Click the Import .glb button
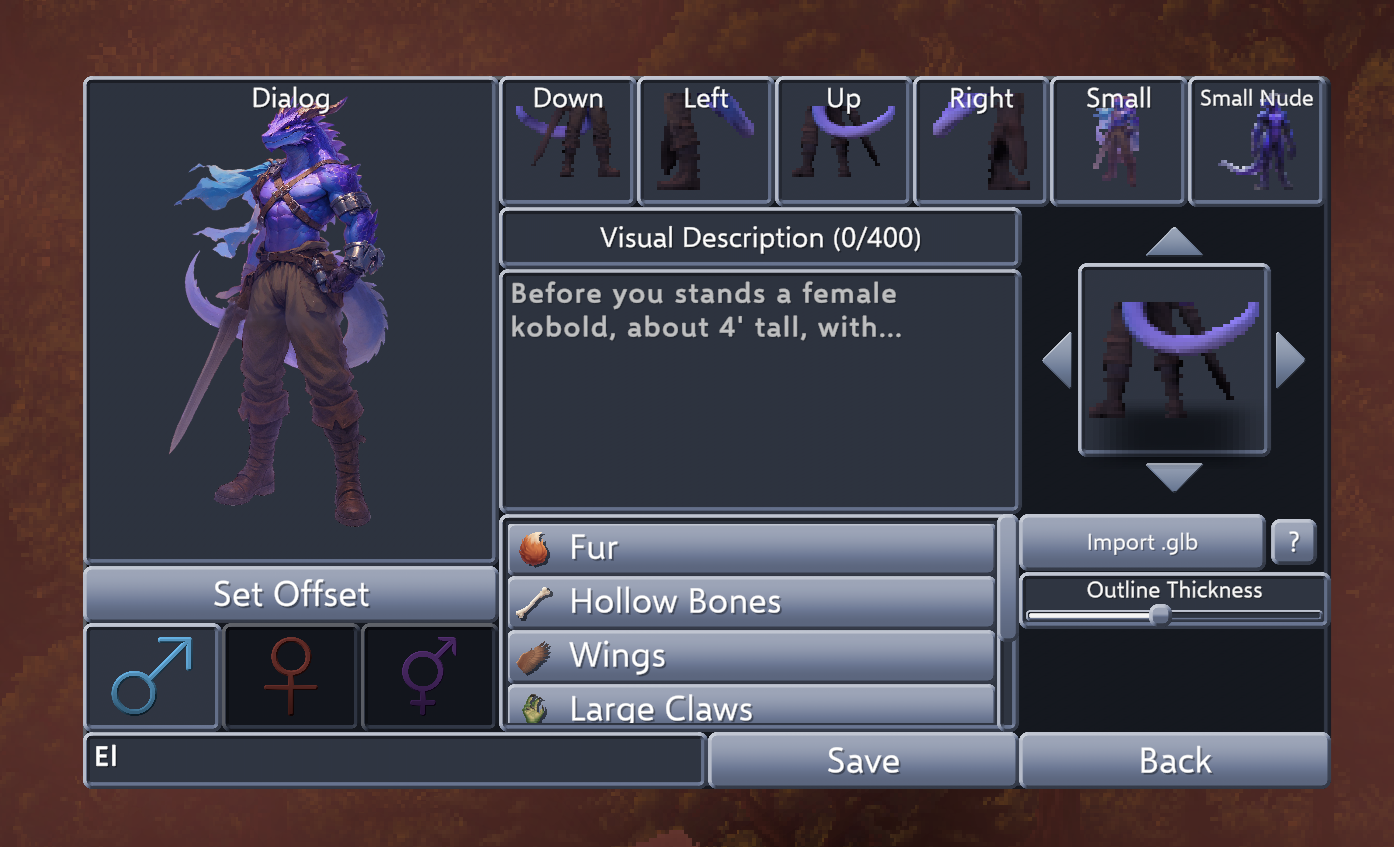This screenshot has height=847, width=1394. click(x=1142, y=543)
